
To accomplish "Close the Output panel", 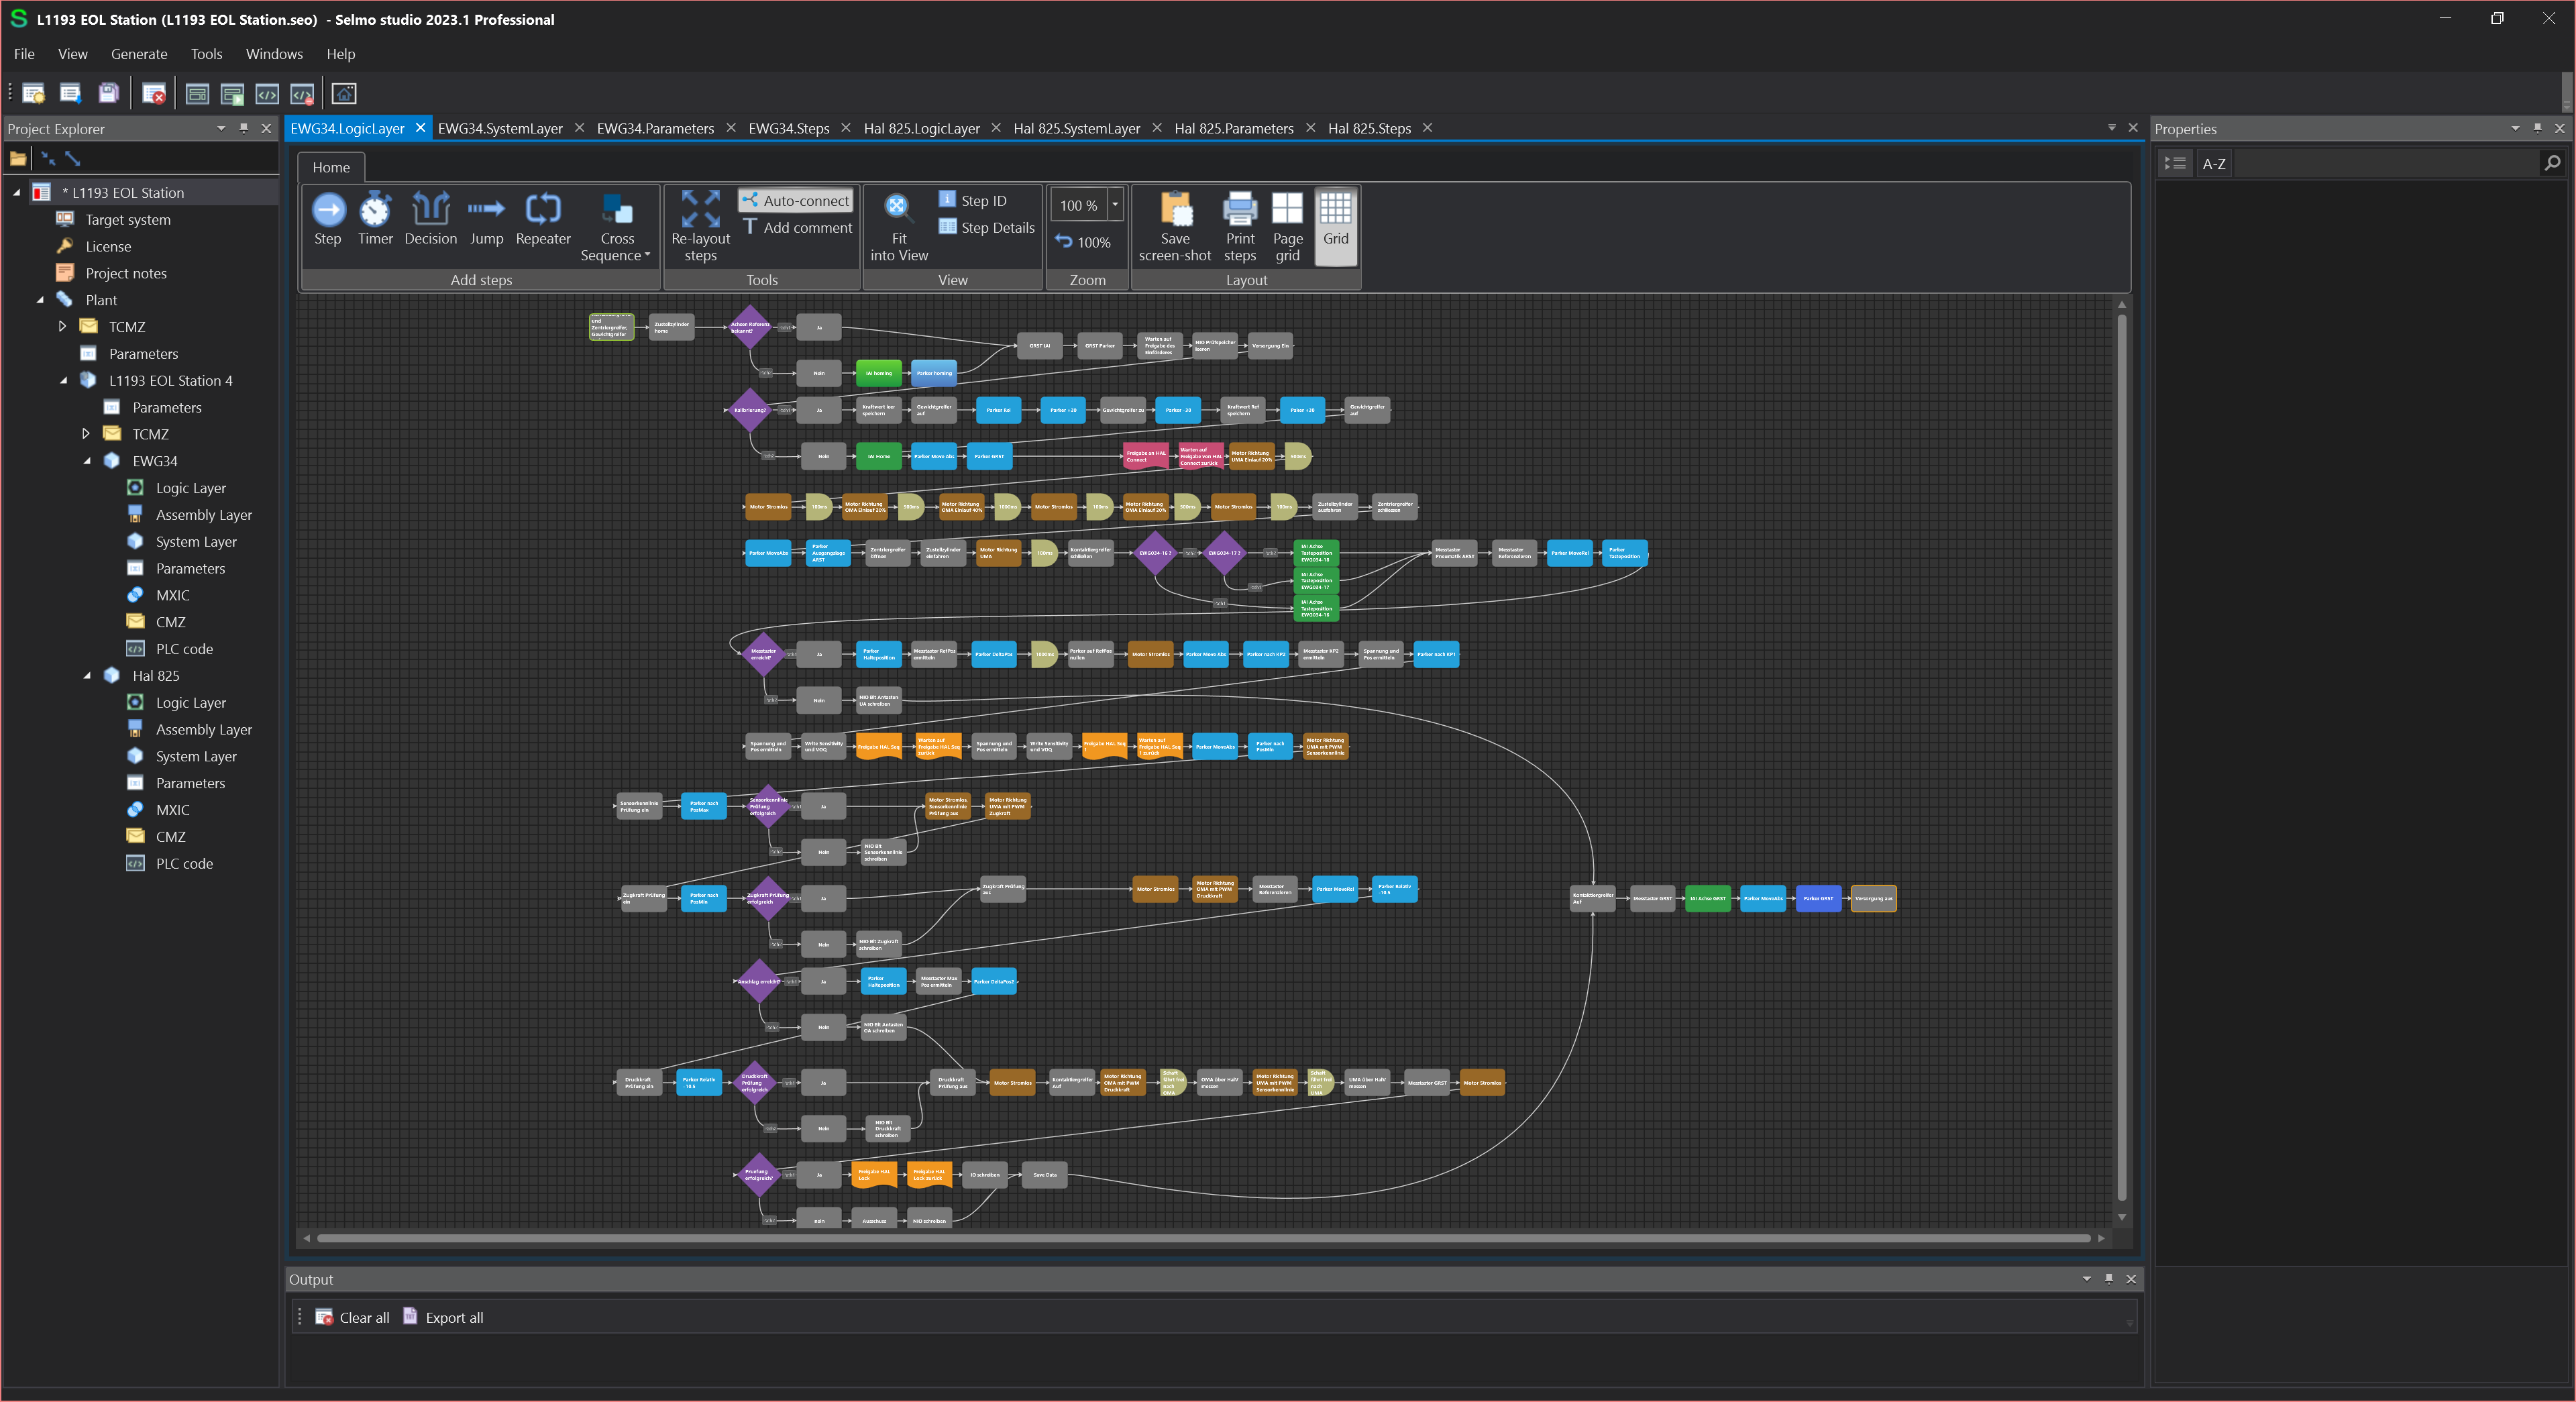I will pyautogui.click(x=2131, y=1278).
